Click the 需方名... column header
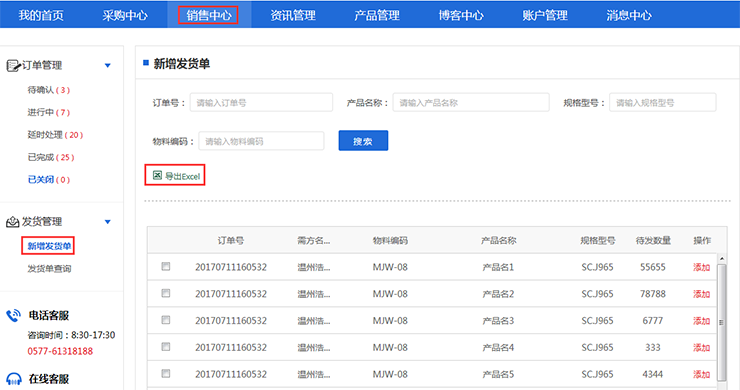This screenshot has height=390, width=740. click(x=313, y=240)
